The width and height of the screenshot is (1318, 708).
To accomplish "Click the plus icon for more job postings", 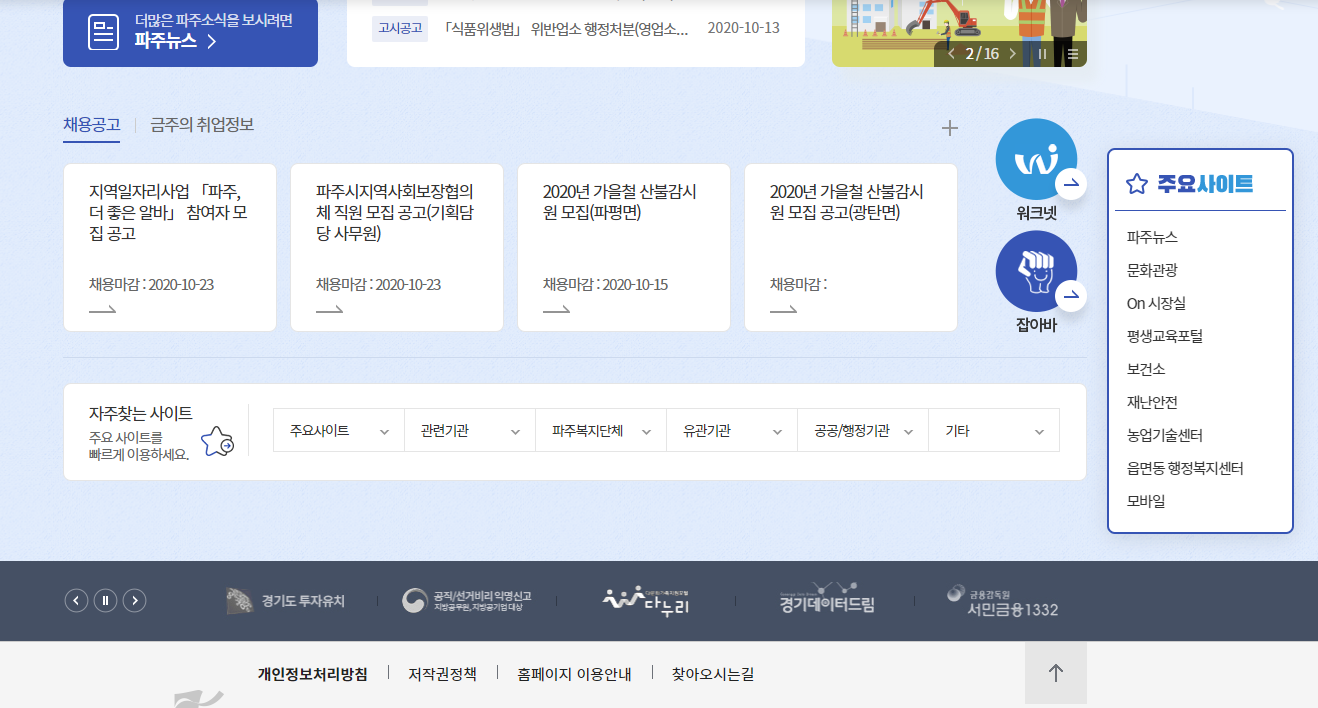I will pyautogui.click(x=950, y=128).
